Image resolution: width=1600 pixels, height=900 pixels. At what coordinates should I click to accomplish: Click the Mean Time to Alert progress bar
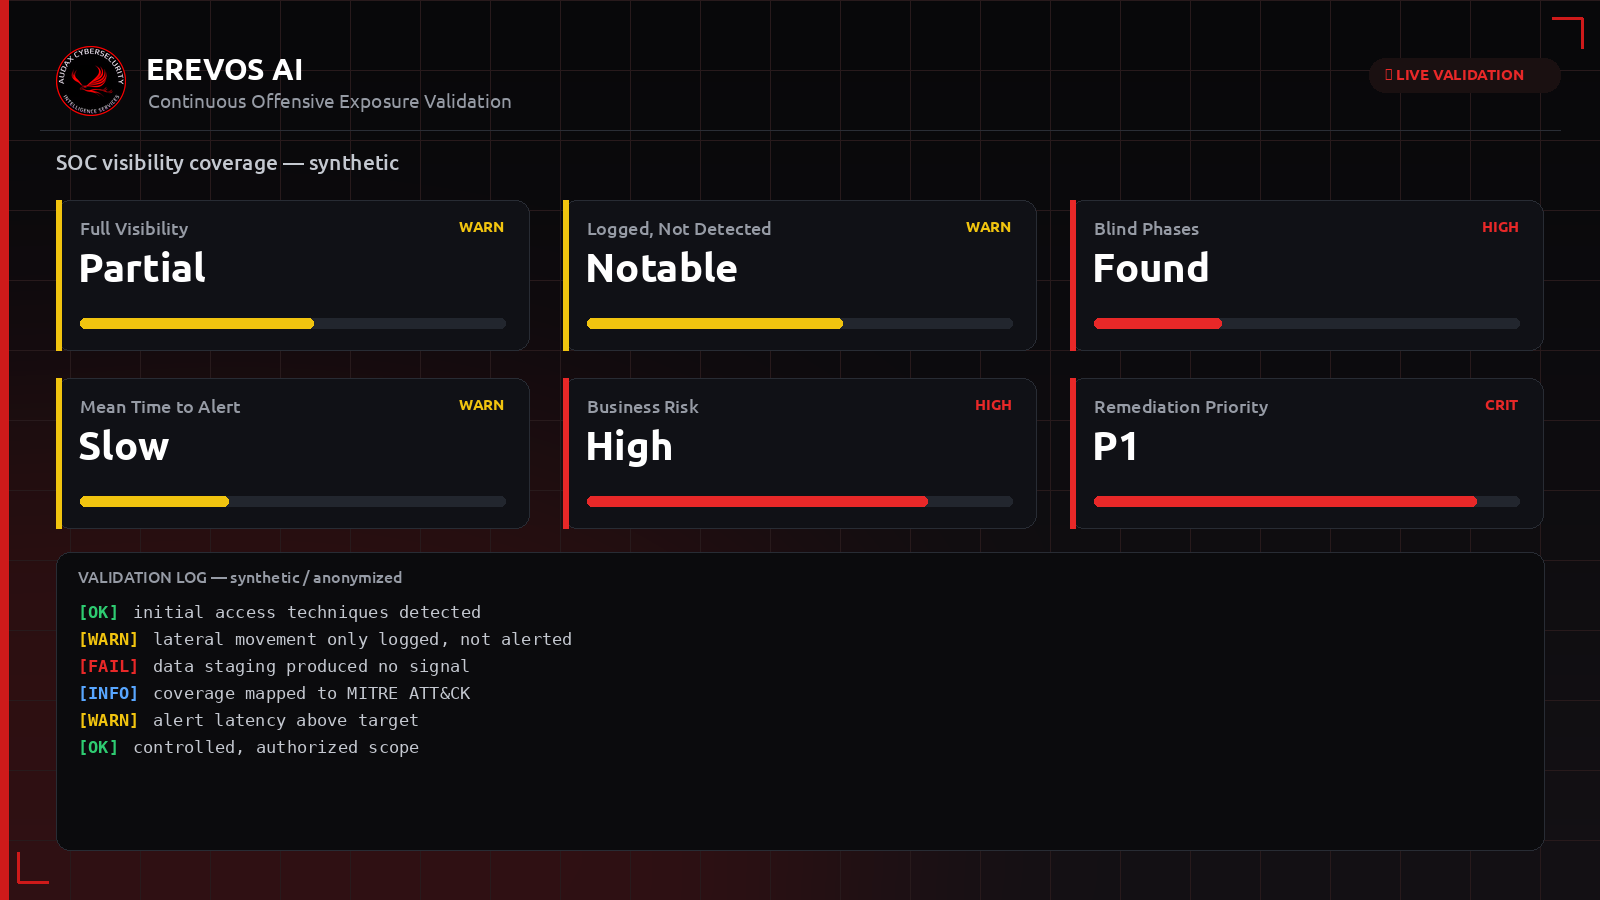293,501
